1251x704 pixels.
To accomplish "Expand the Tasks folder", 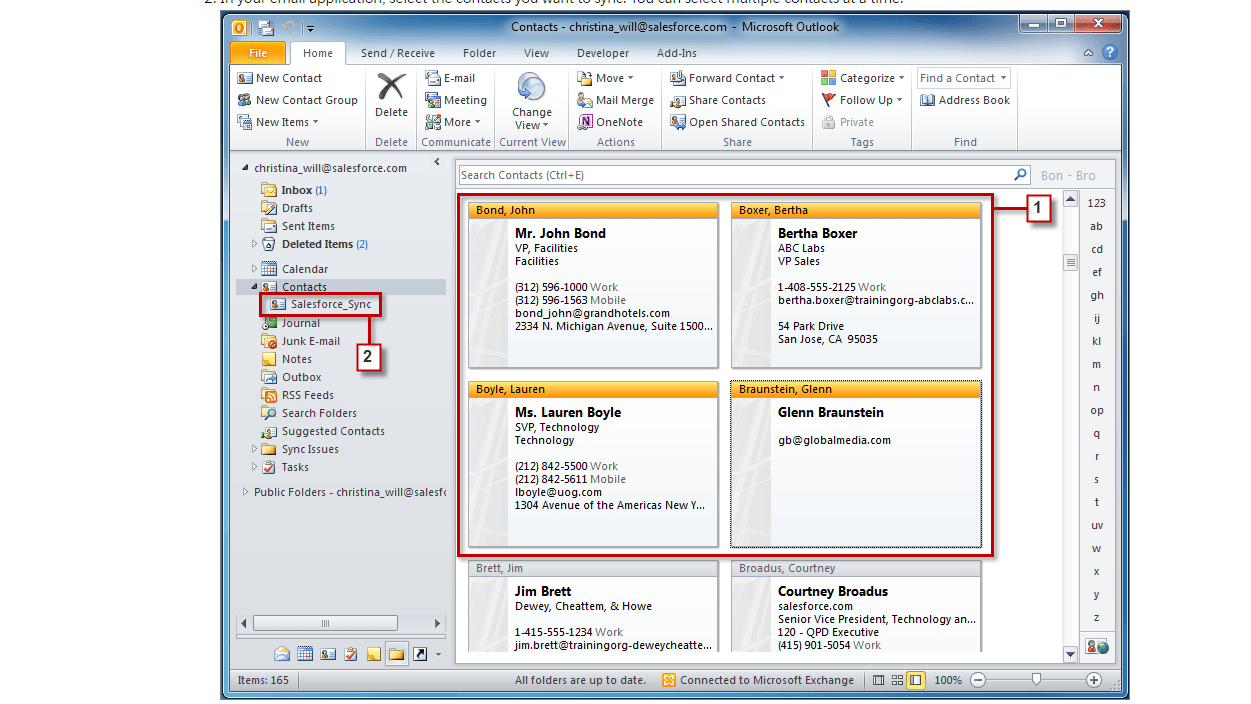I will [x=254, y=467].
